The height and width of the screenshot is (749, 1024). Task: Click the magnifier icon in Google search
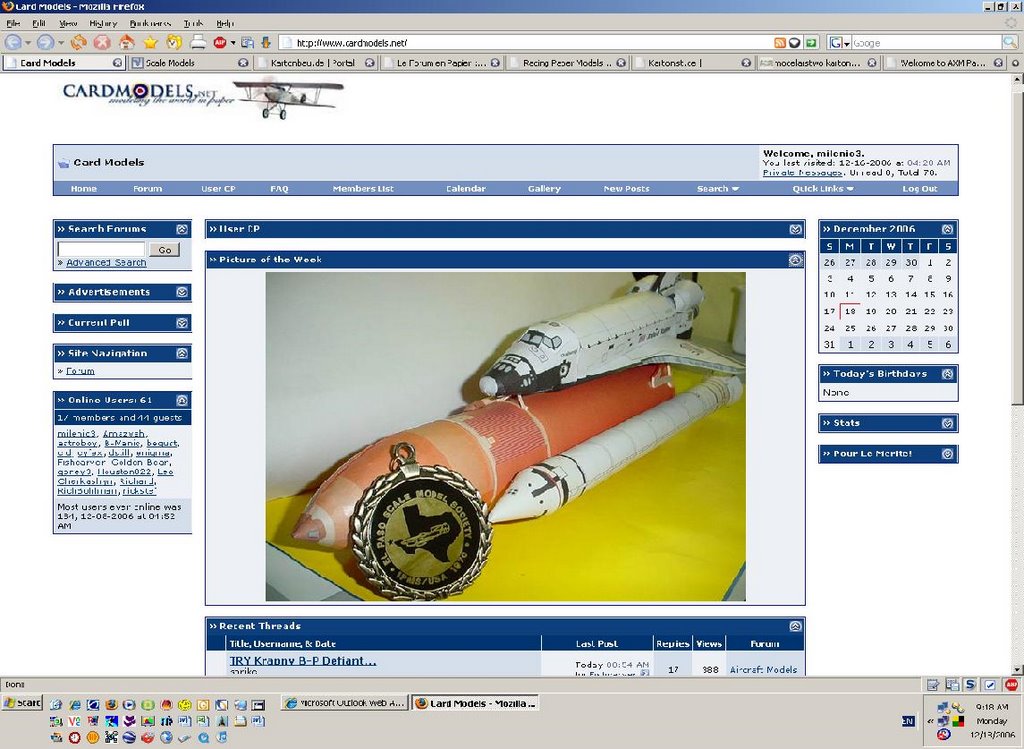(1009, 43)
